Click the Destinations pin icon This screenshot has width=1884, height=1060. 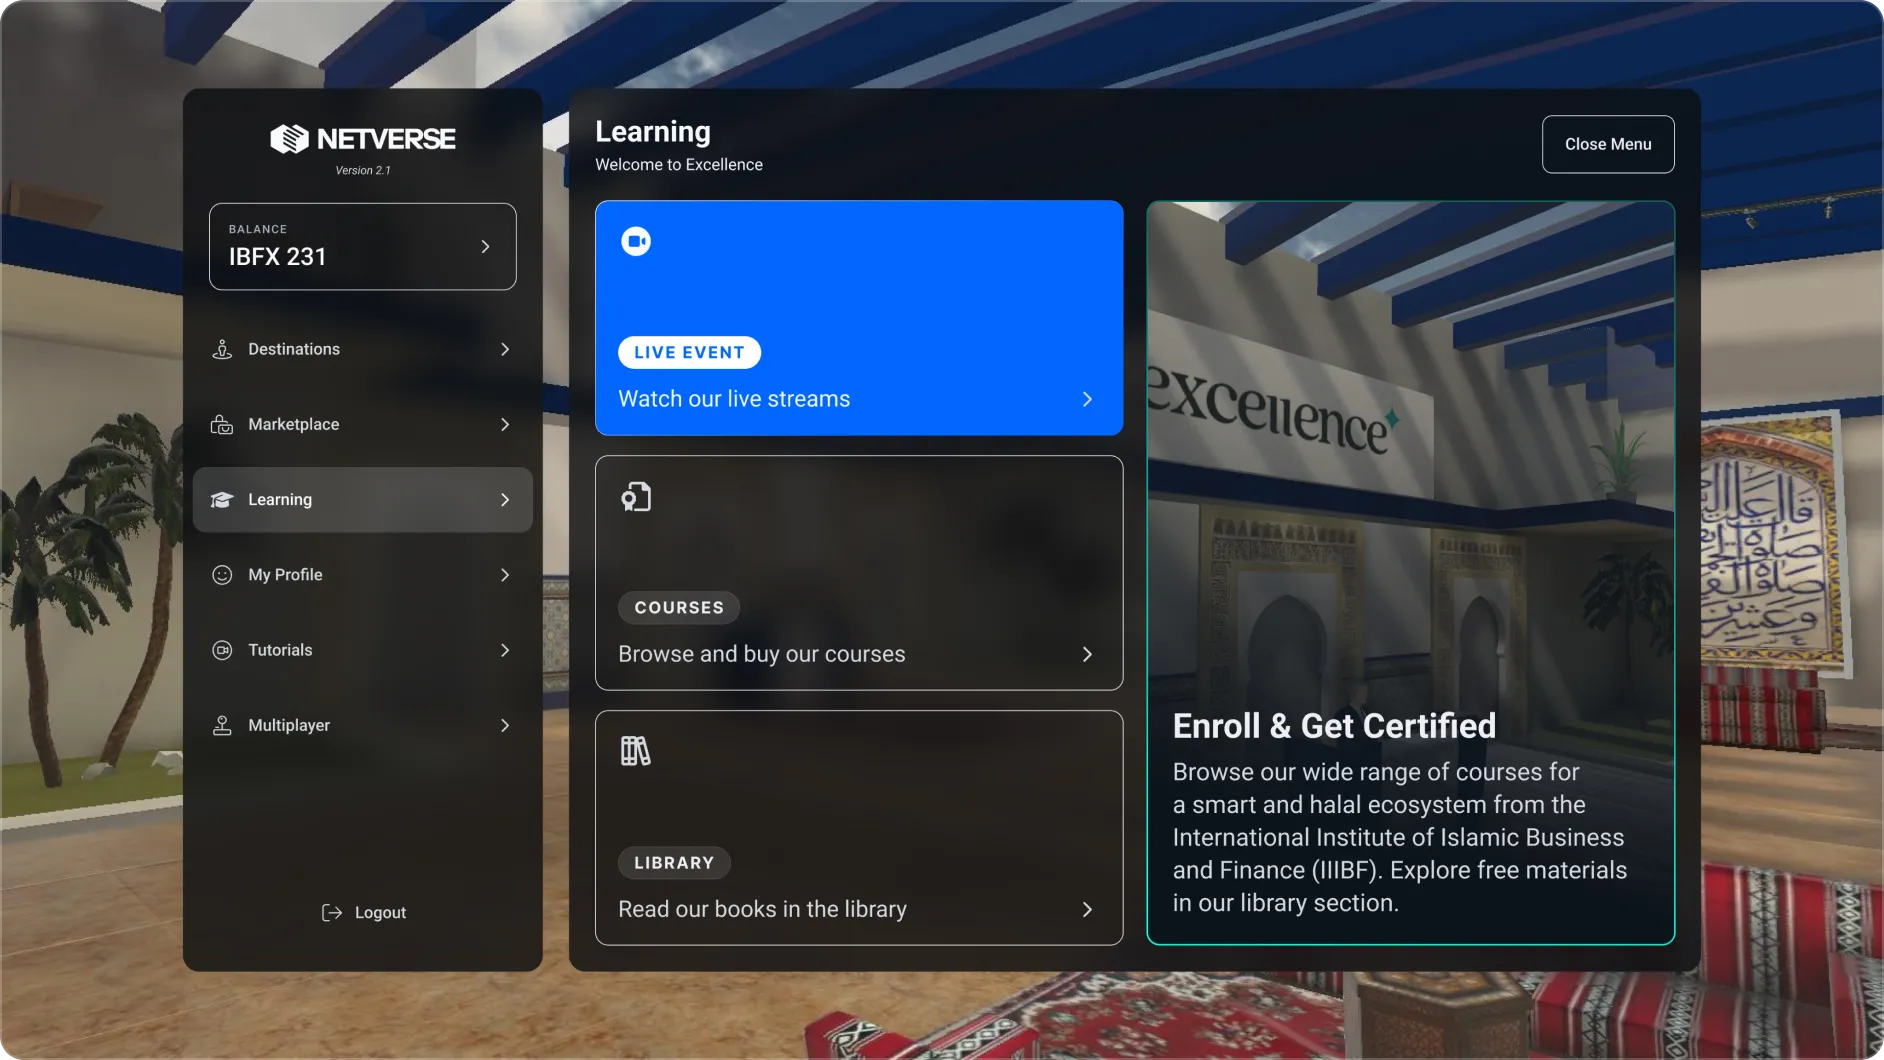pyautogui.click(x=222, y=349)
